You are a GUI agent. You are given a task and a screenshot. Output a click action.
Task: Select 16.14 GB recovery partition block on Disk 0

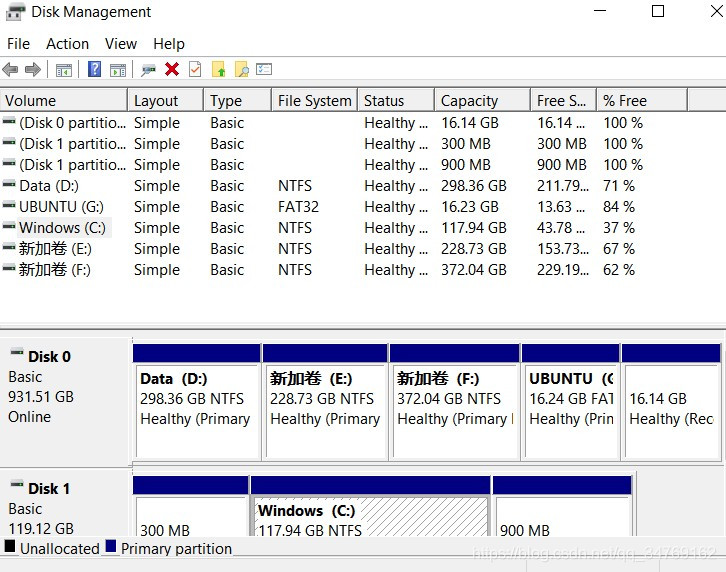click(672, 411)
